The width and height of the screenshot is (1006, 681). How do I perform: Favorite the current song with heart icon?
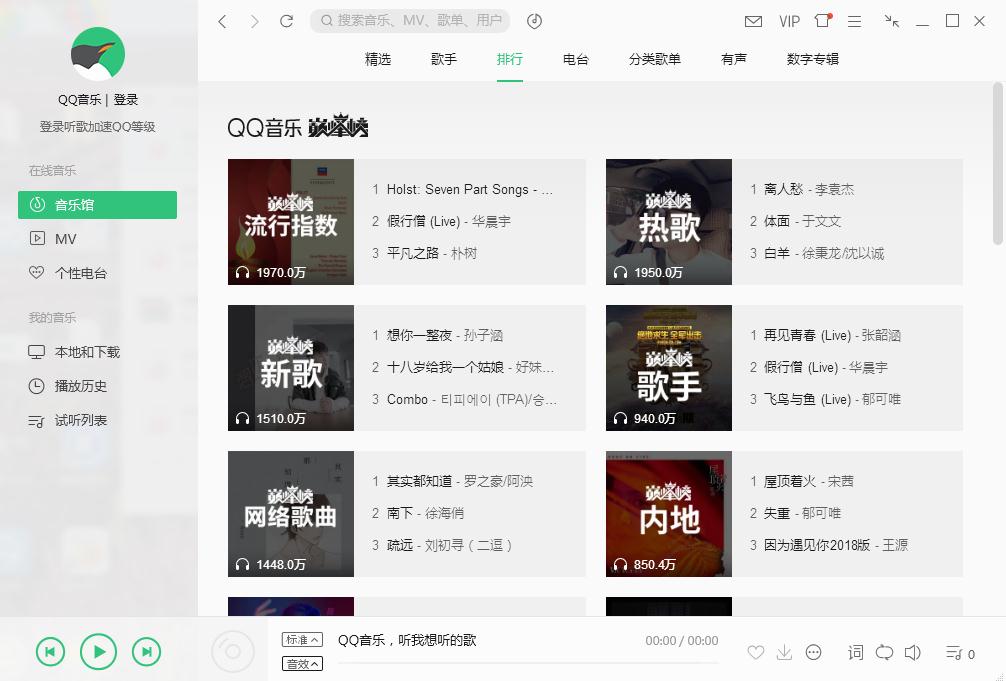(x=756, y=652)
